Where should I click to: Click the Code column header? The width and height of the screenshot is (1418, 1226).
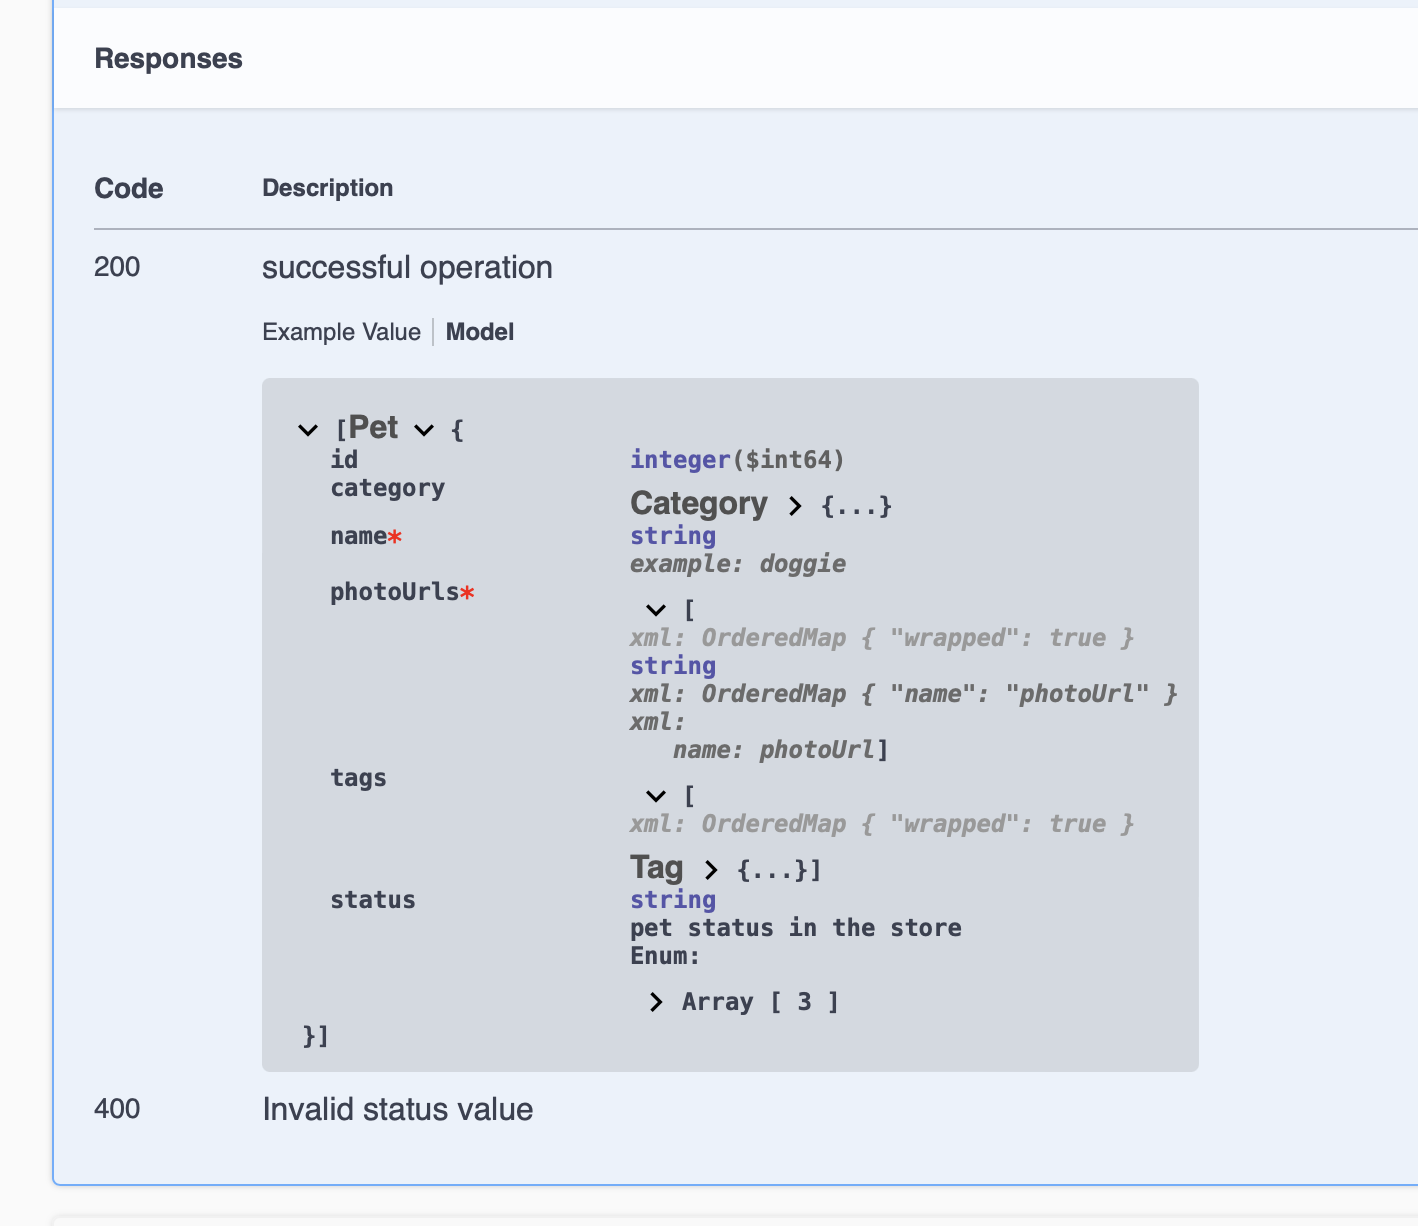click(128, 188)
